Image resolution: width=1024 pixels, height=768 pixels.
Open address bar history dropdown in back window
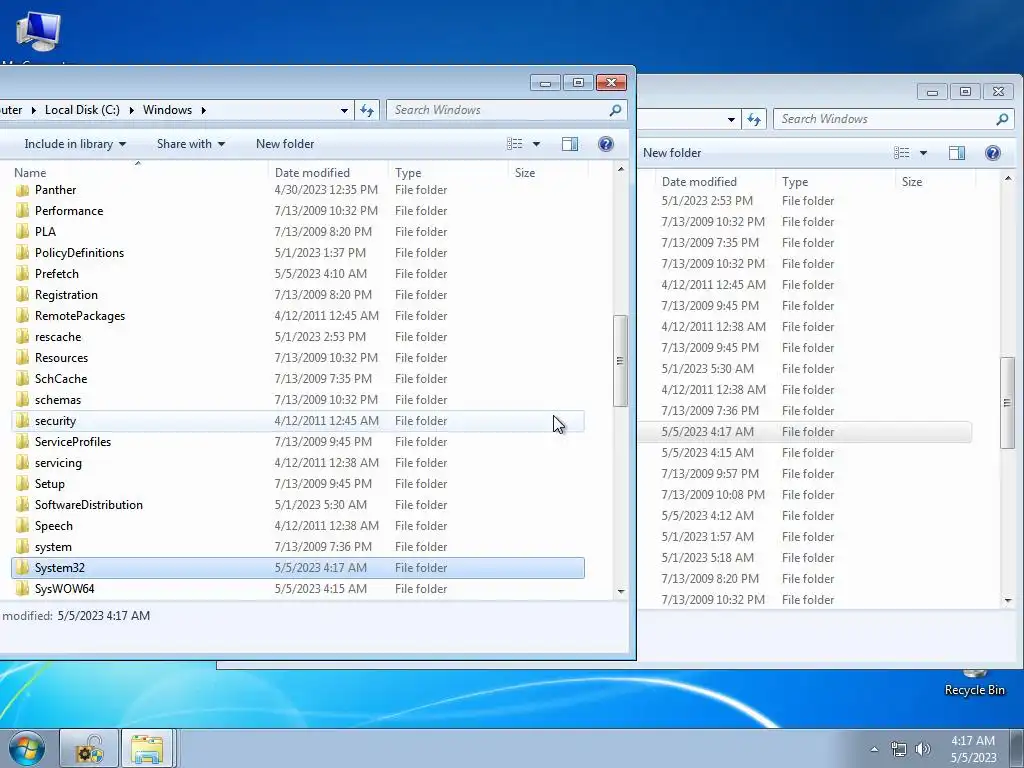(x=731, y=120)
